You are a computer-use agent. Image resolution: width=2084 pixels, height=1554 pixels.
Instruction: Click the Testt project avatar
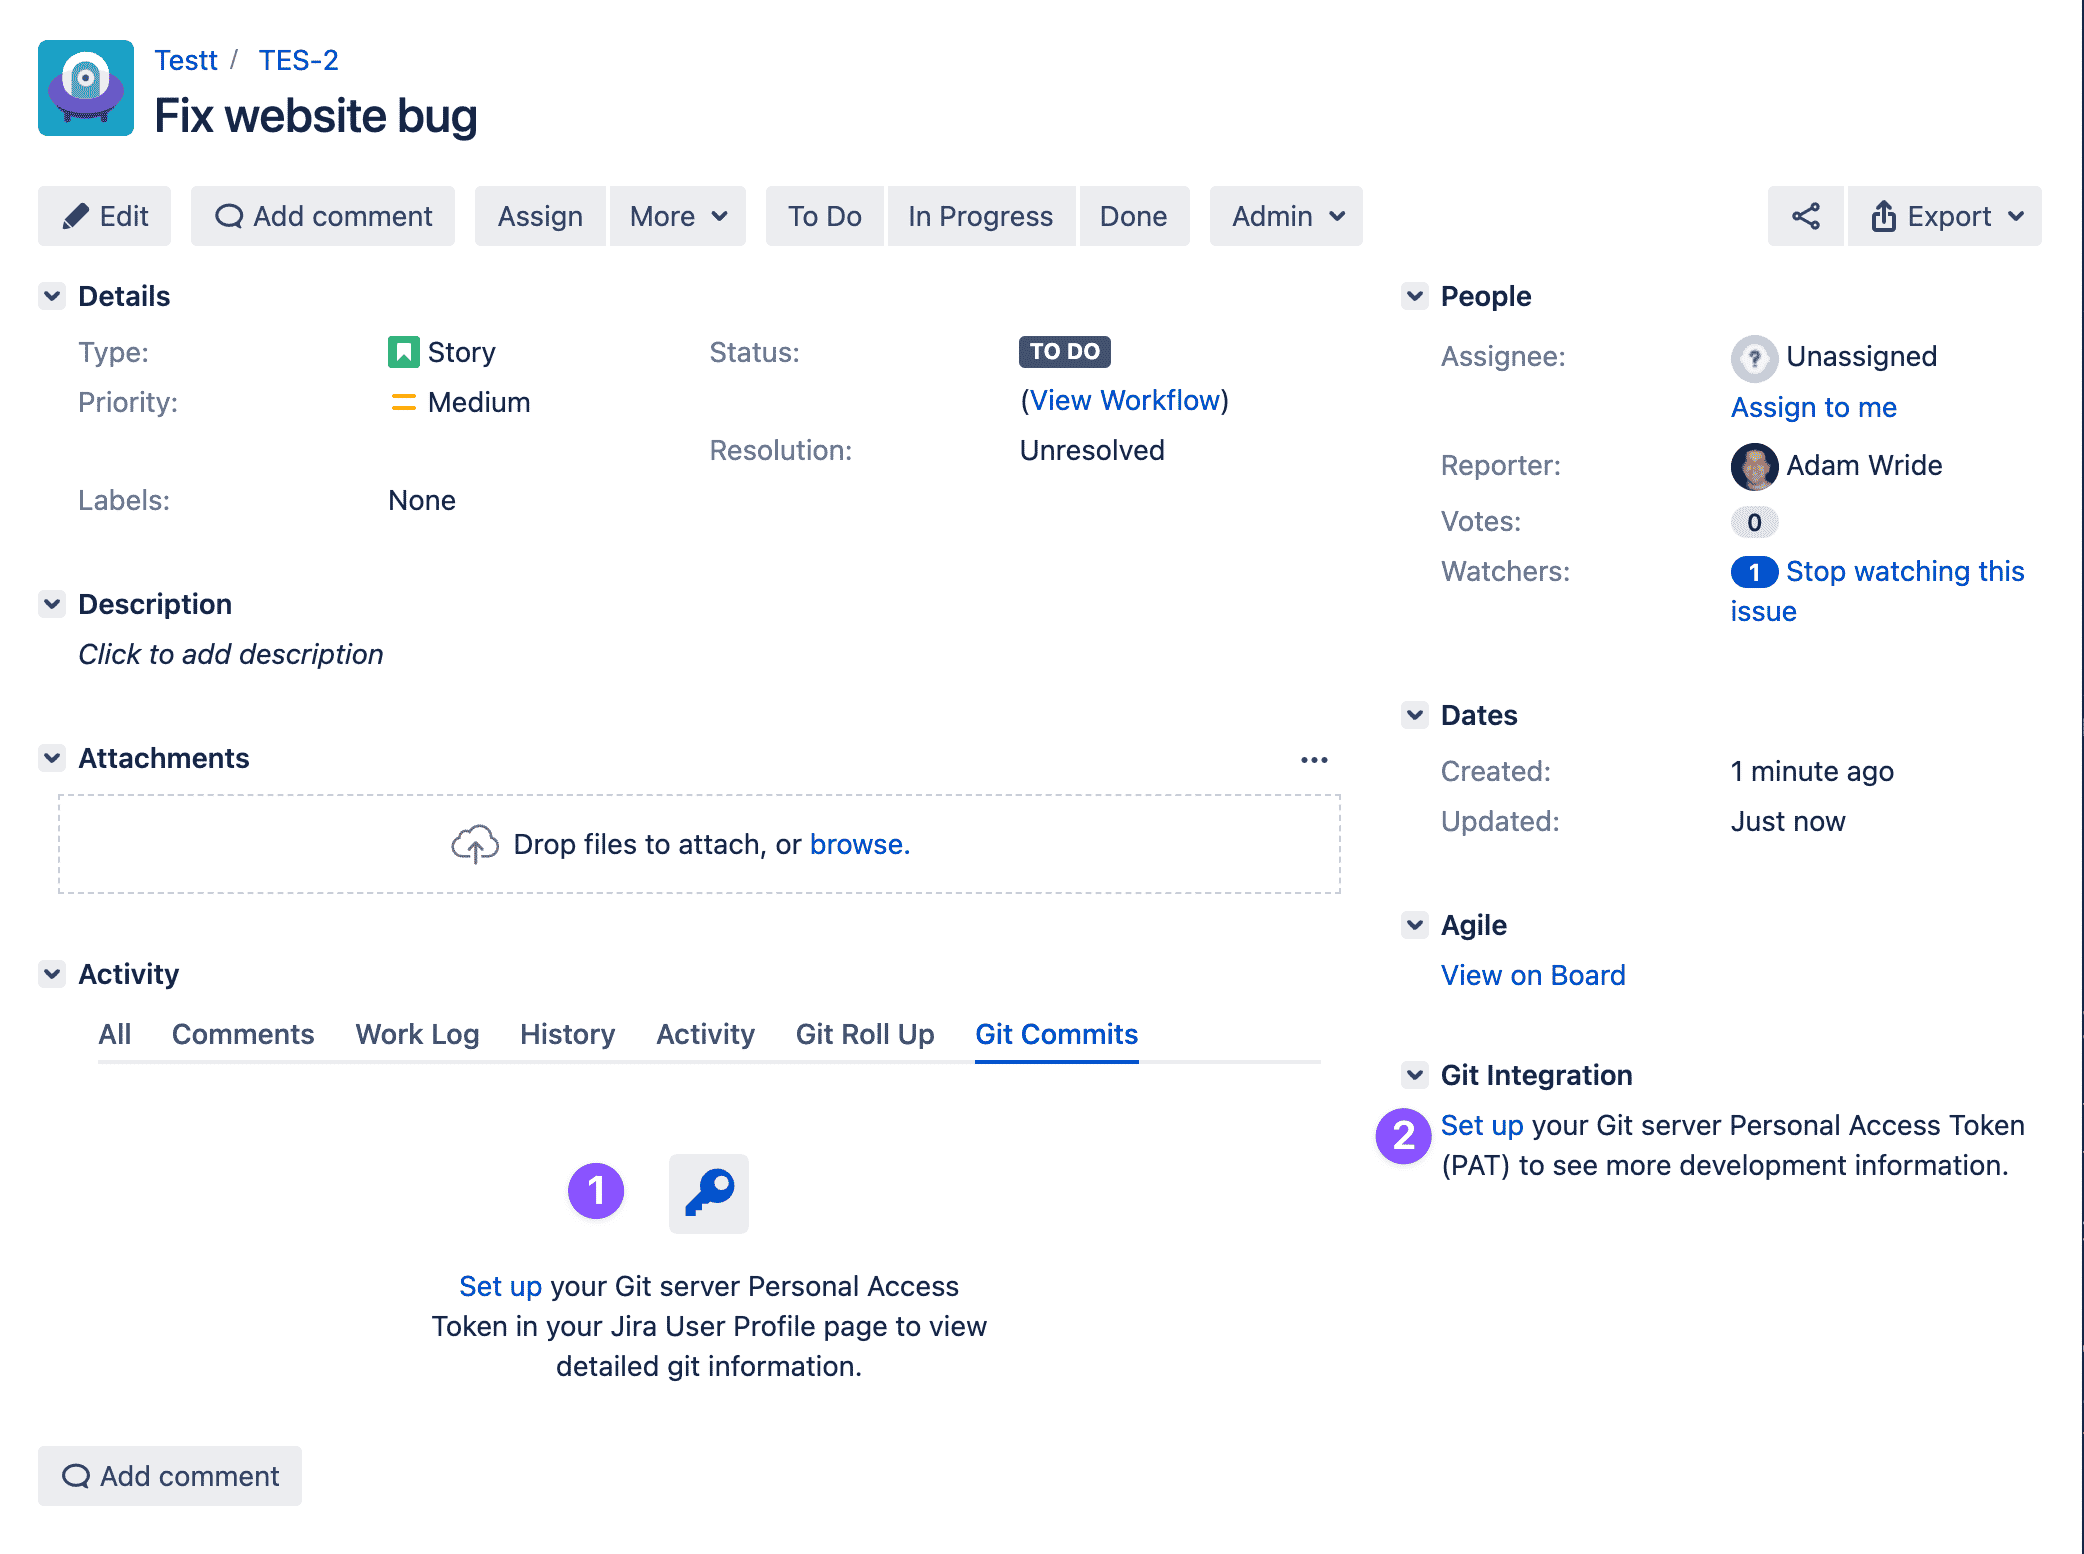pos(85,88)
